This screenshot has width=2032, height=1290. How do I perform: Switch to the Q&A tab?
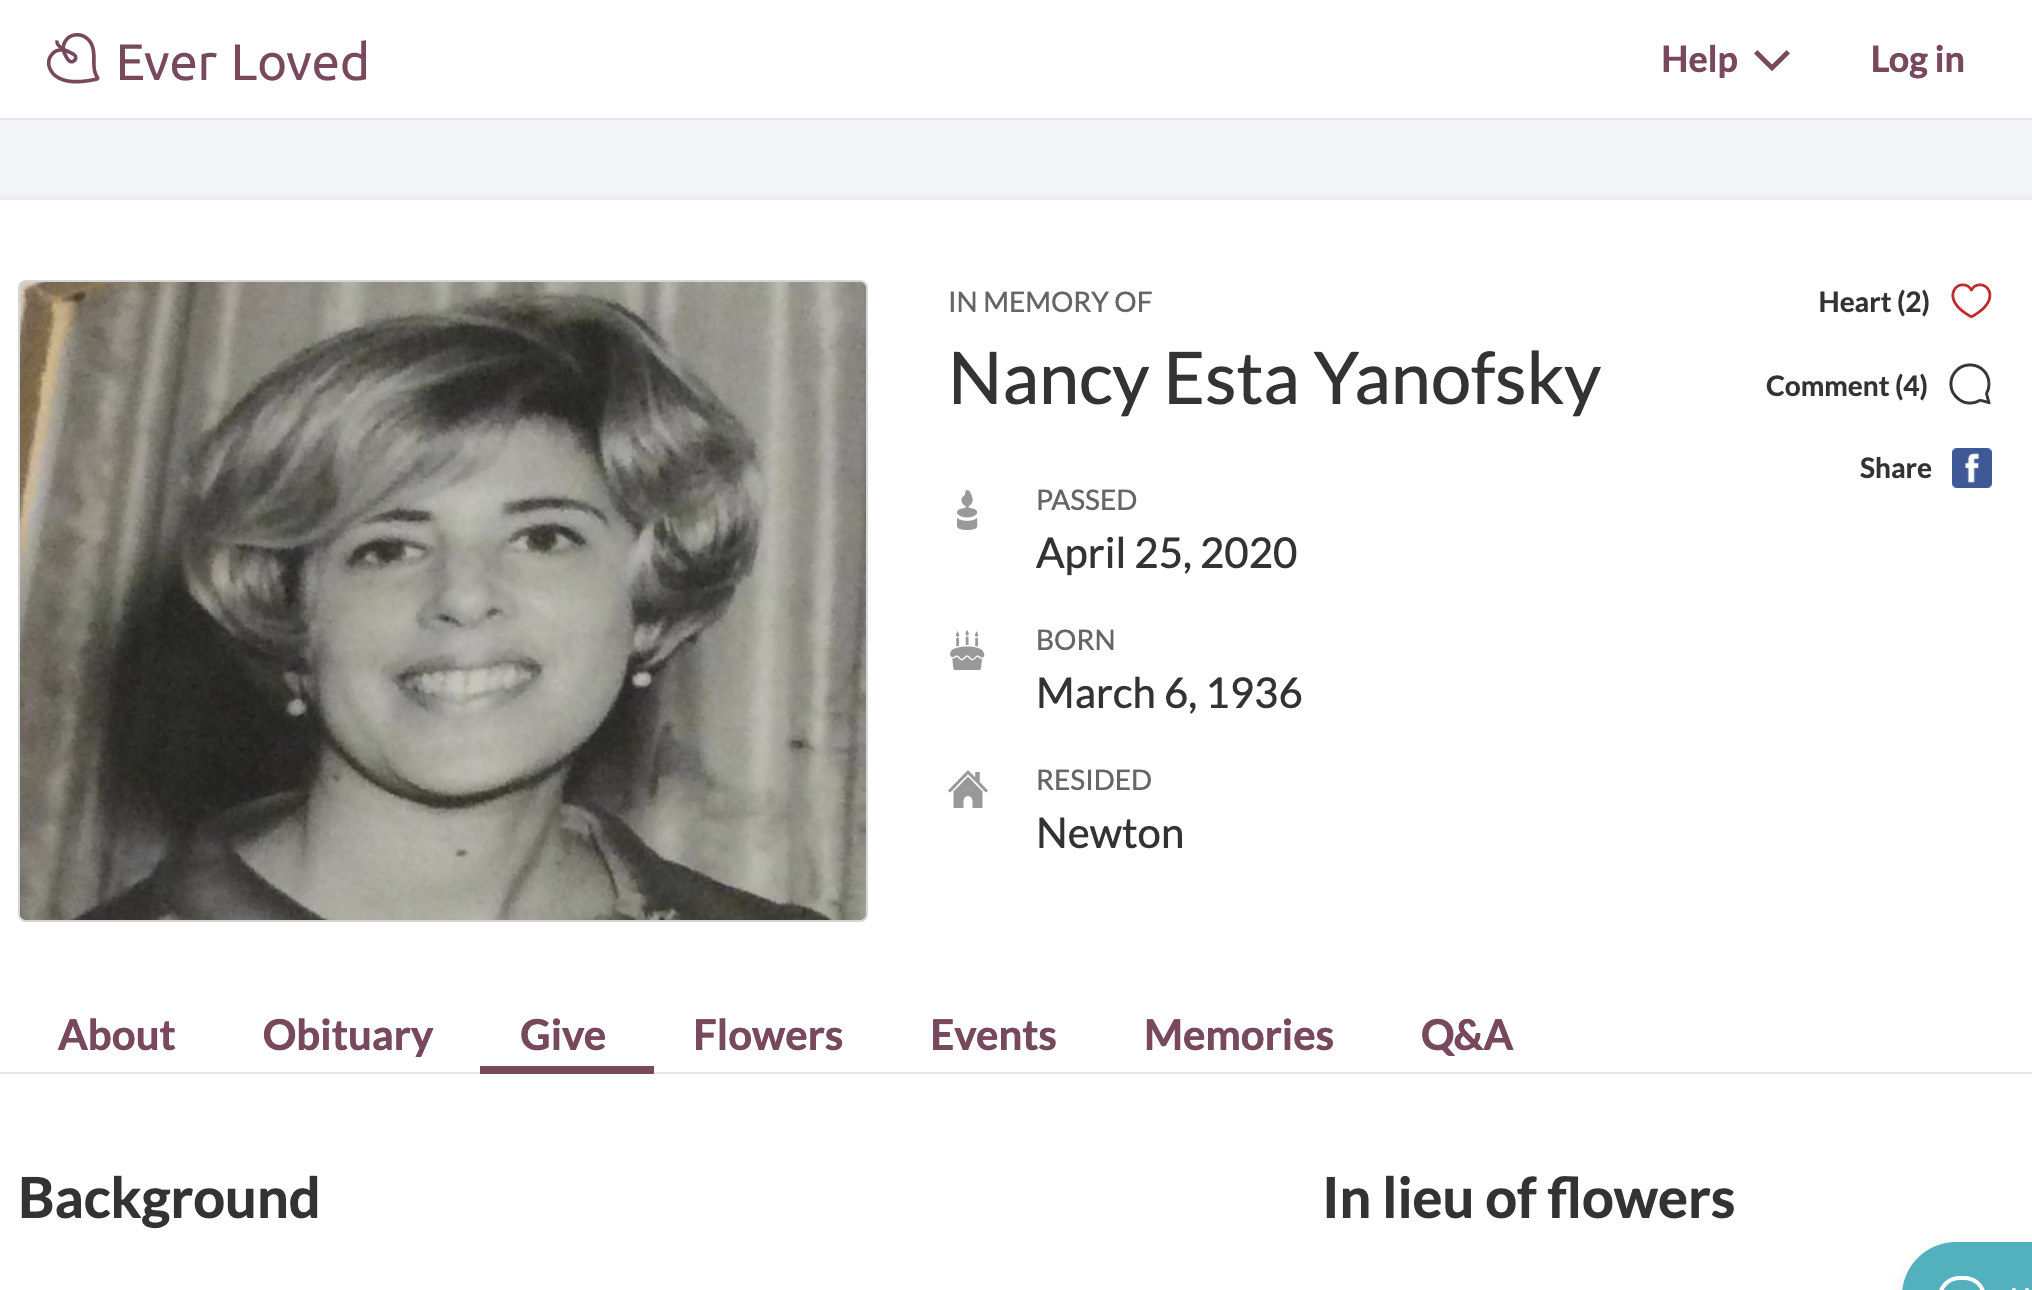coord(1466,1035)
